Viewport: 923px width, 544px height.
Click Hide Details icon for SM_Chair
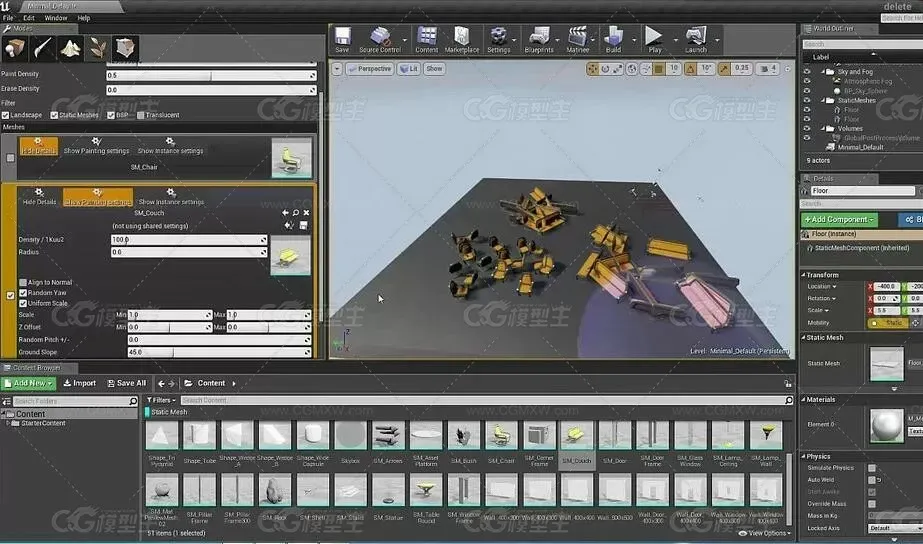pos(39,146)
